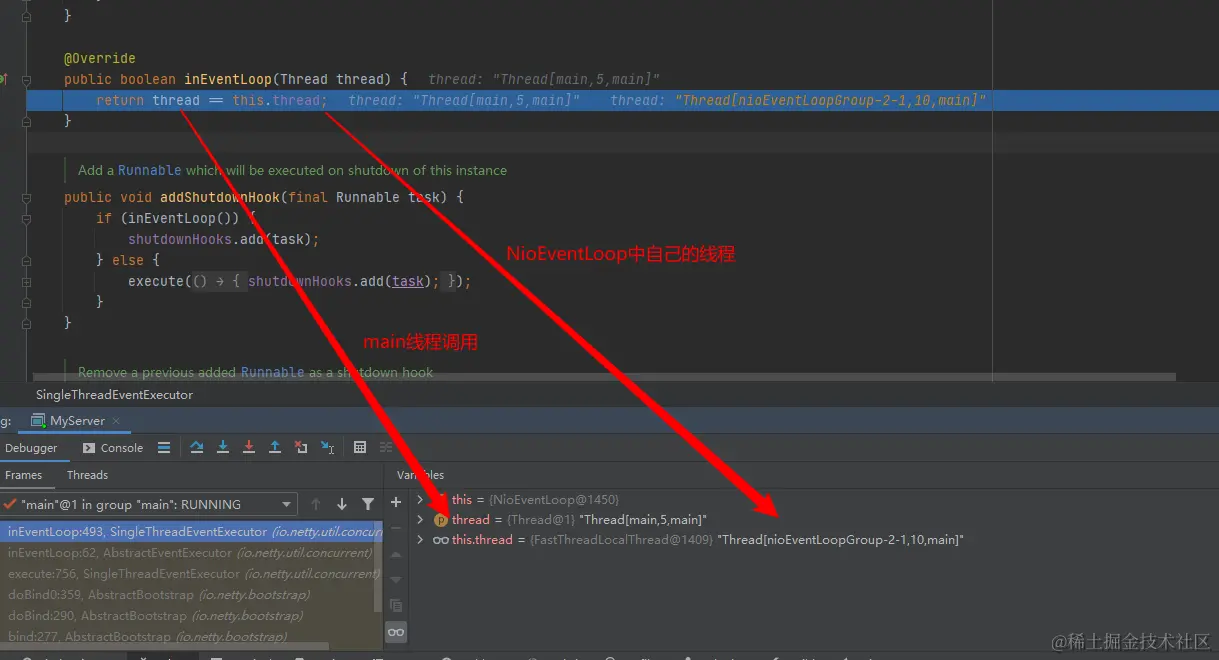Screen dimensions: 1219x660
Task: Switch to the Debugger tab
Action: (x=32, y=448)
